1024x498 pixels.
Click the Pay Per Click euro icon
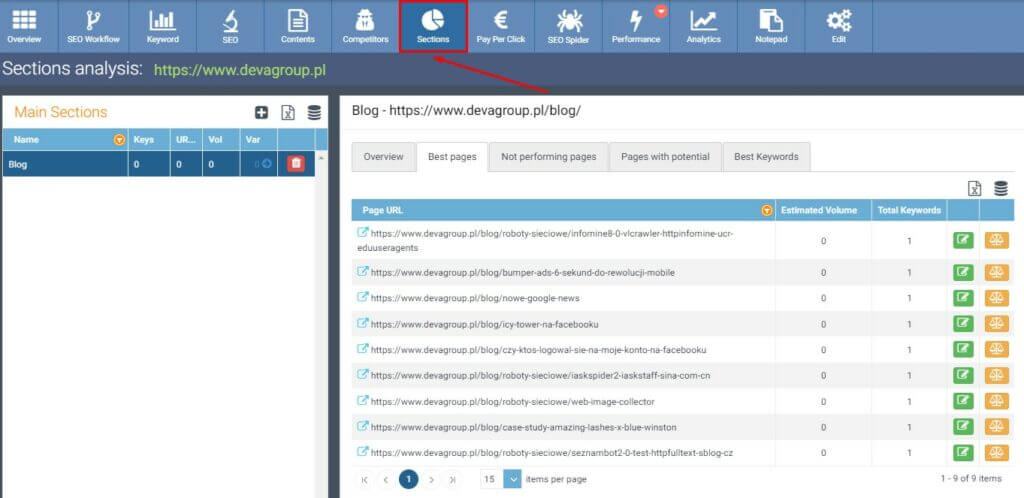[500, 26]
